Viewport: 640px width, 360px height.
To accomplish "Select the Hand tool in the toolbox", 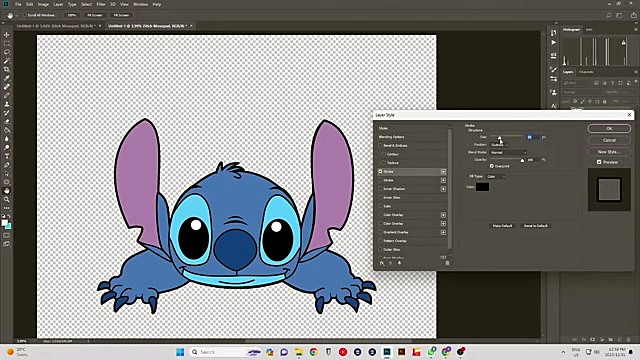I will click(7, 191).
